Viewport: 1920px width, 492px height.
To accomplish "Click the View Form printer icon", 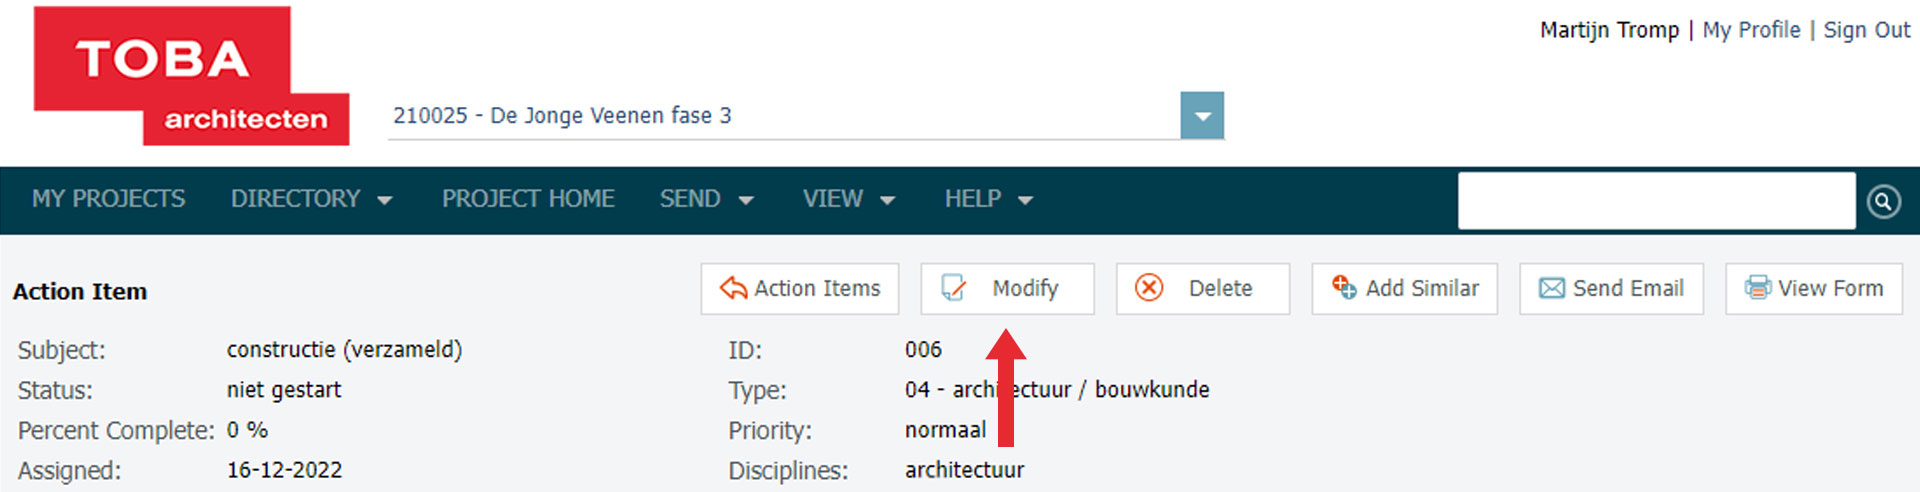I will [x=1757, y=288].
